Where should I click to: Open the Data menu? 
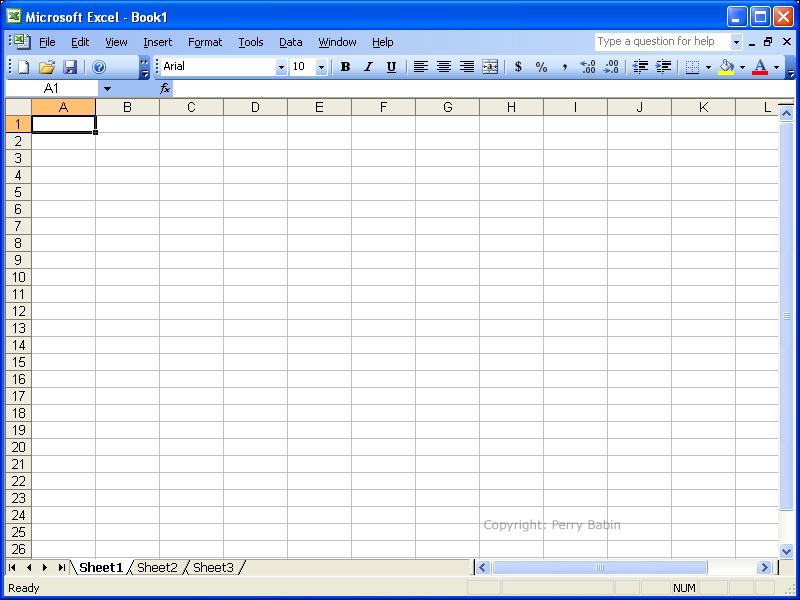tap(291, 42)
